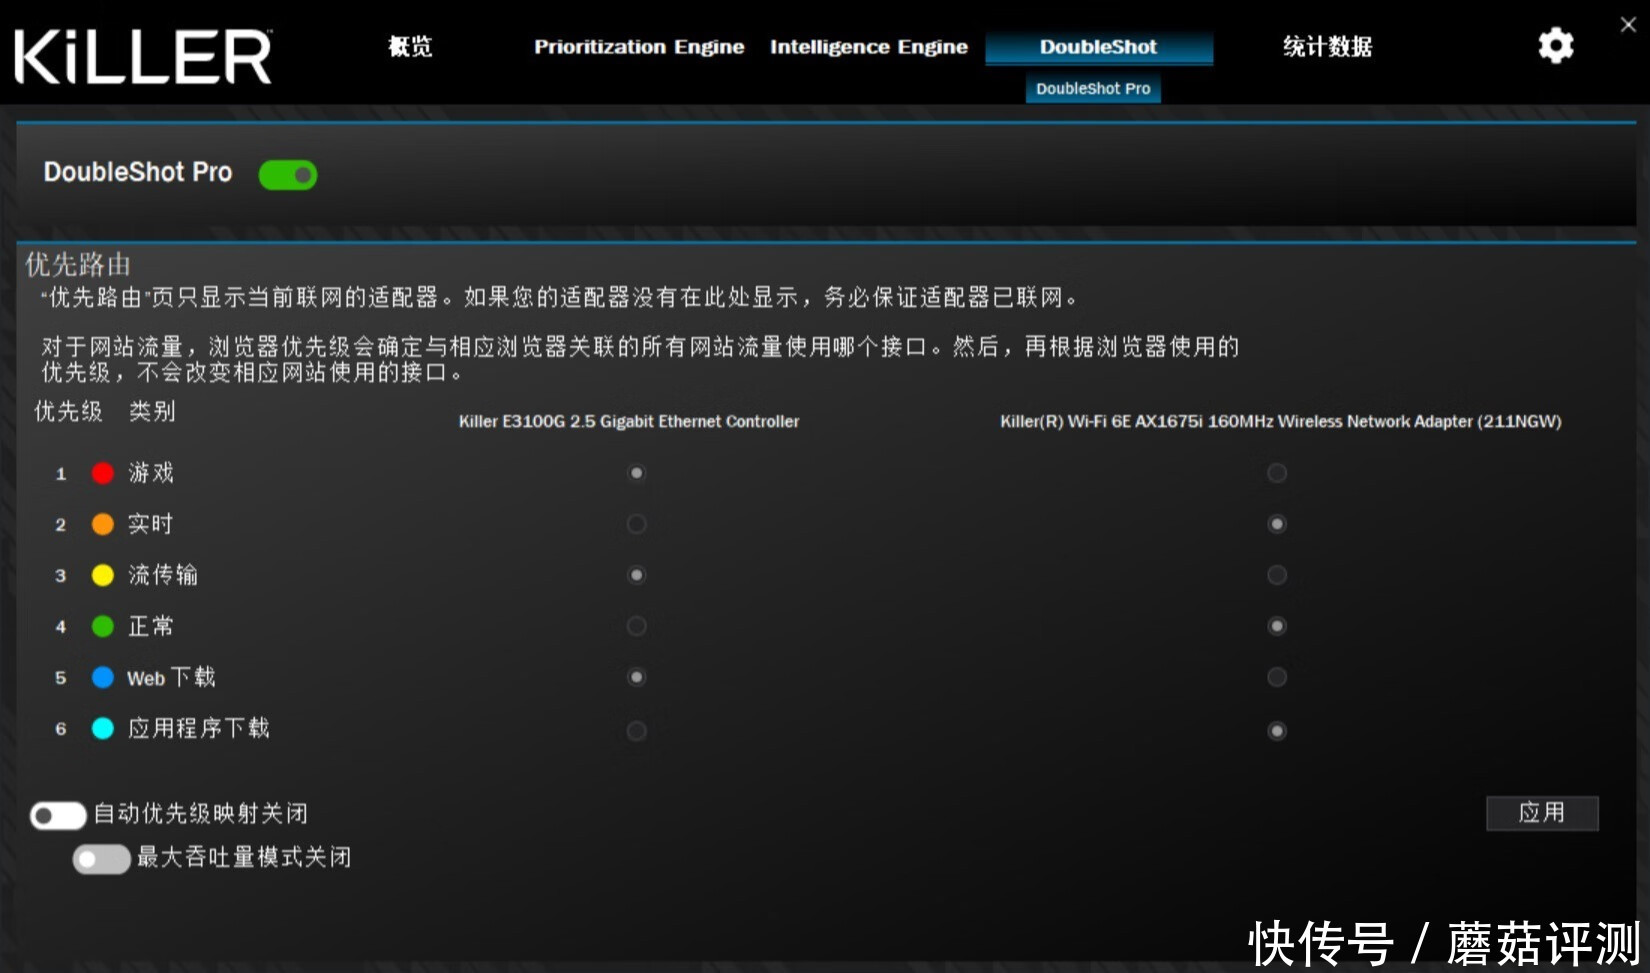Viewport: 1650px width, 973px height.
Task: Close the Killer window
Action: [1628, 25]
